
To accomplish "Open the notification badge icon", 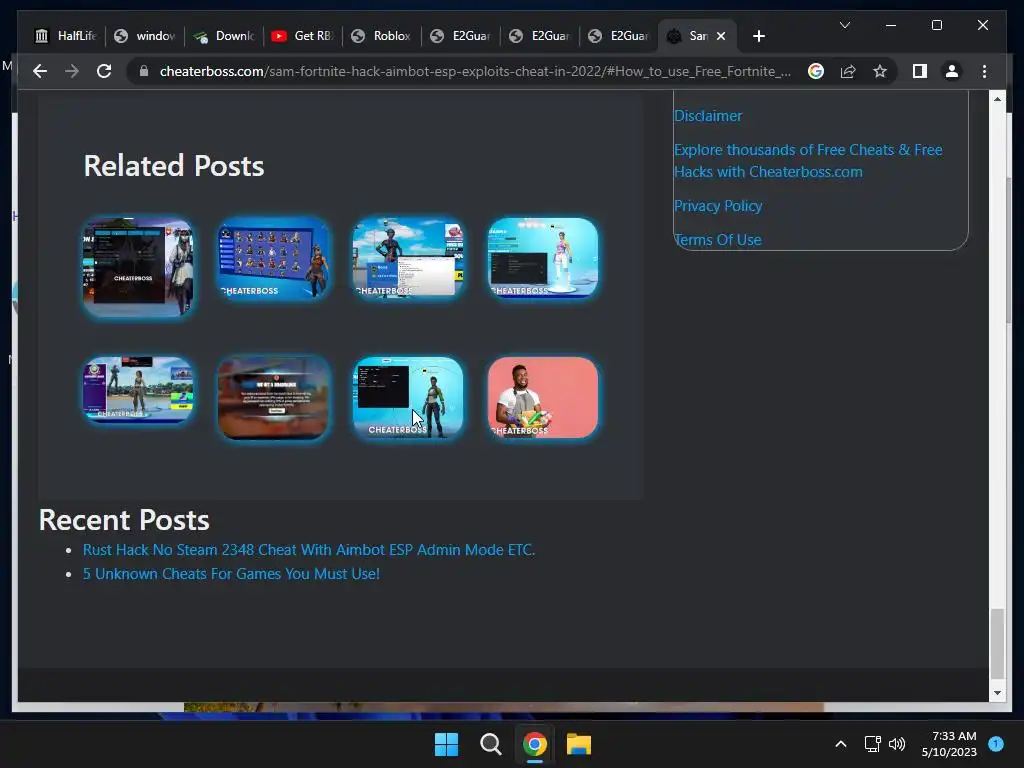I will [996, 744].
